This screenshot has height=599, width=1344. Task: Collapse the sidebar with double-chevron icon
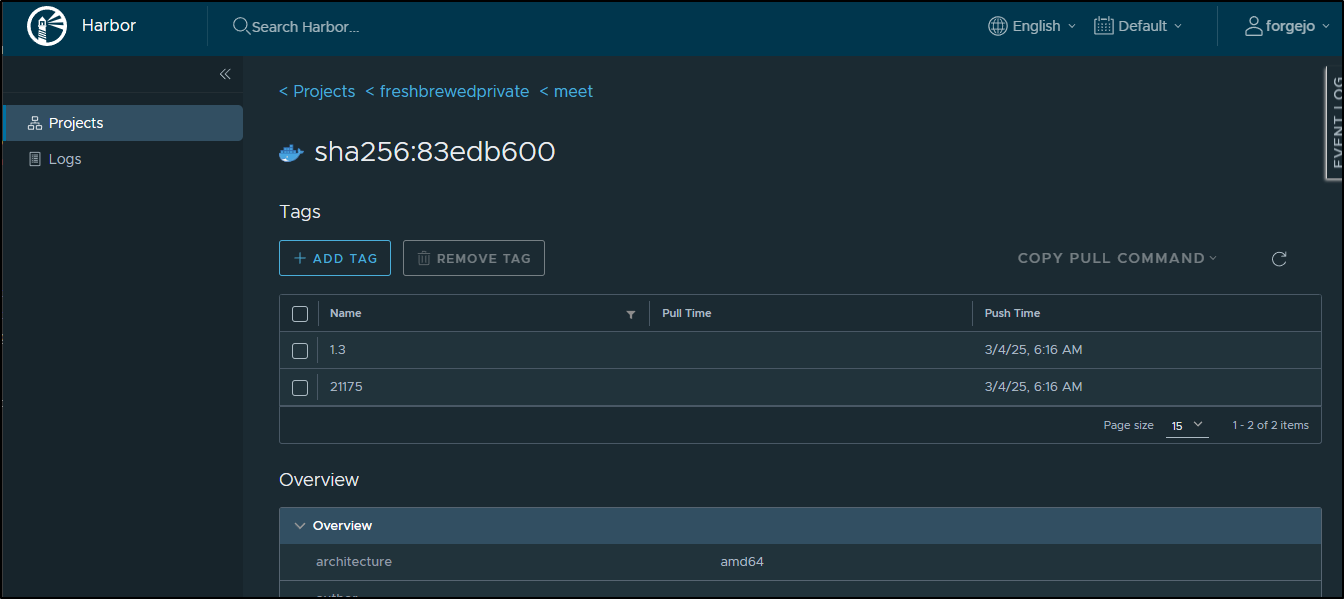[225, 74]
